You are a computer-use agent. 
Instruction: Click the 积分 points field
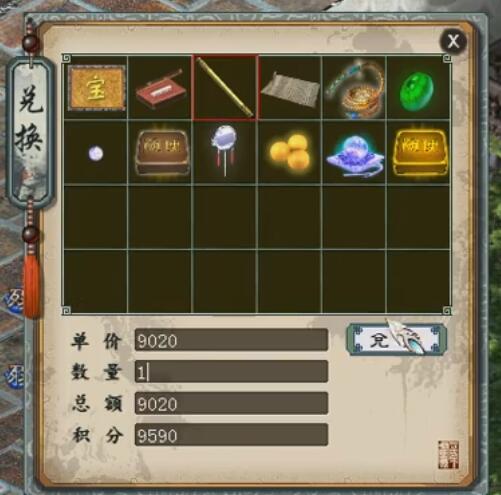[231, 435]
